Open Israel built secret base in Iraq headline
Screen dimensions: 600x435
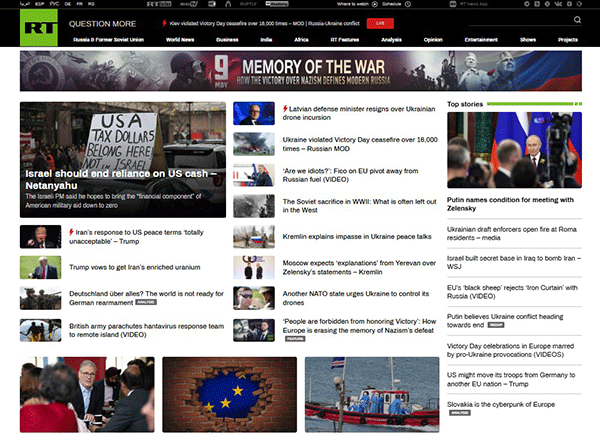coord(514,262)
